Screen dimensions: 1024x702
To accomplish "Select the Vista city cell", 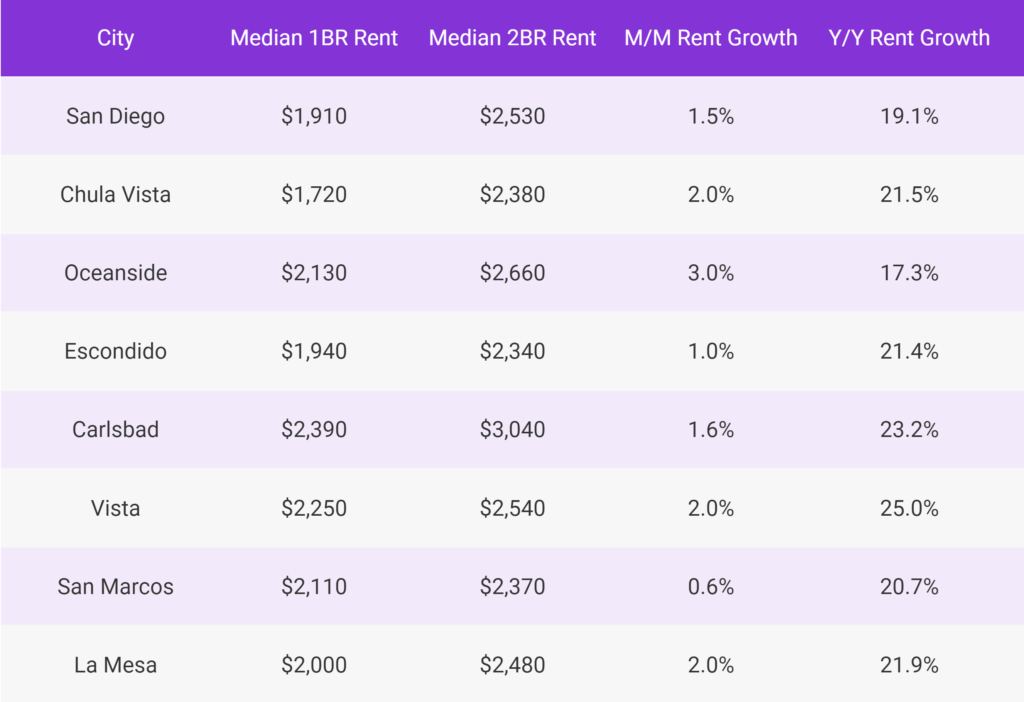I will (x=115, y=509).
